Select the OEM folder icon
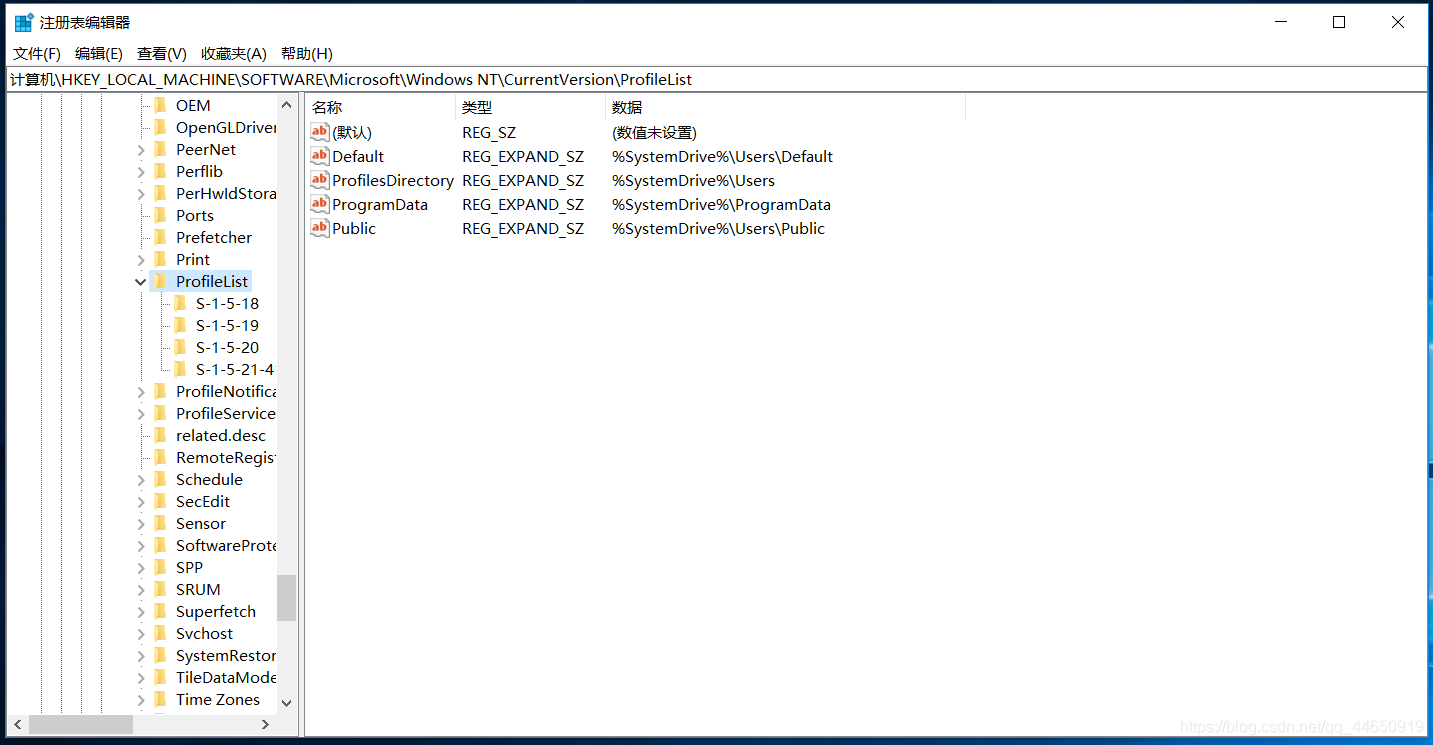The image size is (1433, 745). click(160, 105)
